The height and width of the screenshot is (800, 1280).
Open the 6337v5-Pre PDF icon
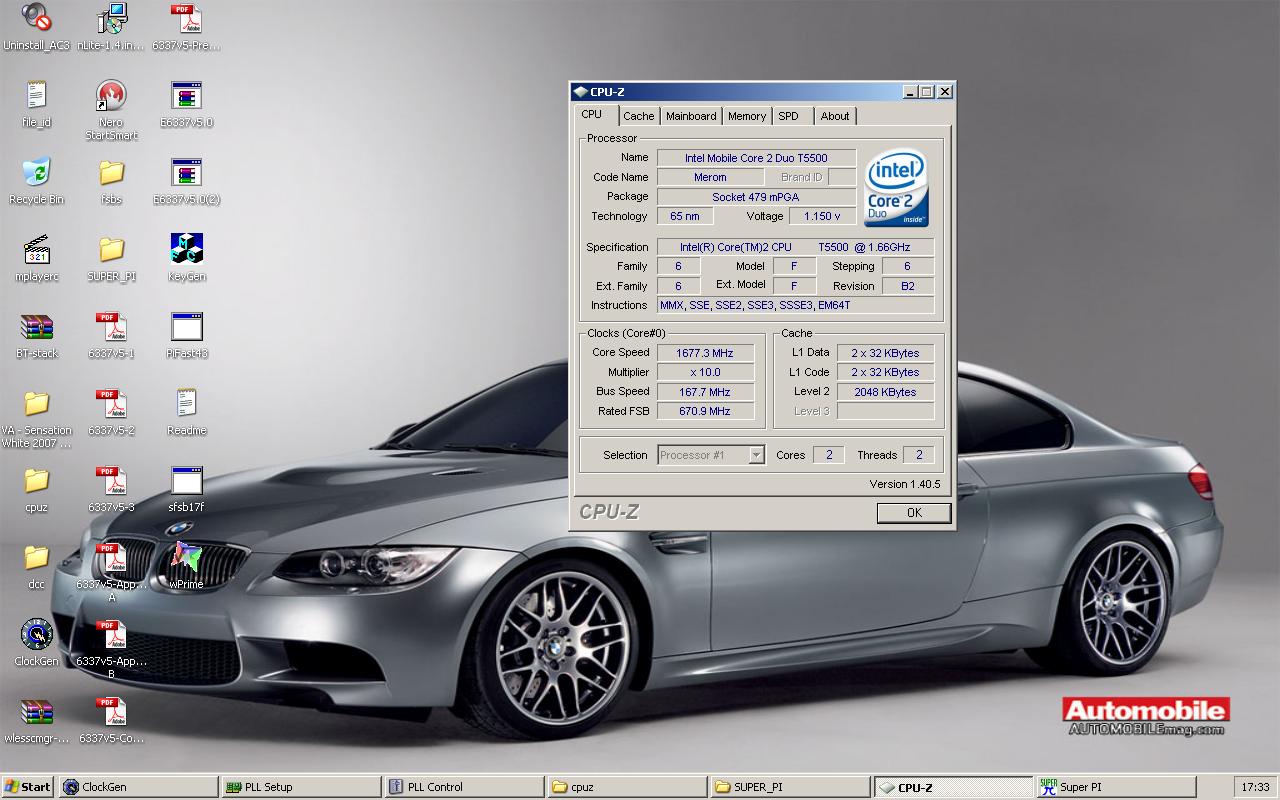[187, 18]
